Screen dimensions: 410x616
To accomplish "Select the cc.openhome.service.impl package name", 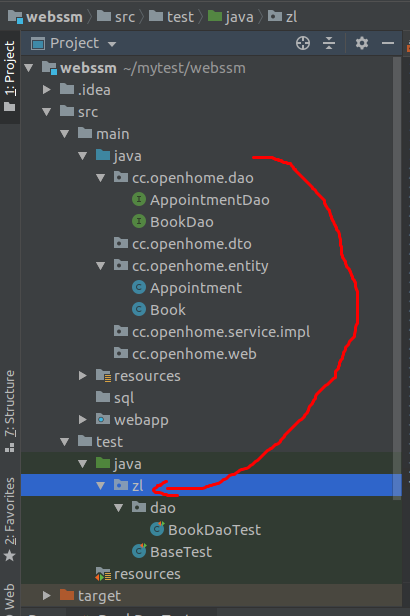I will (221, 332).
